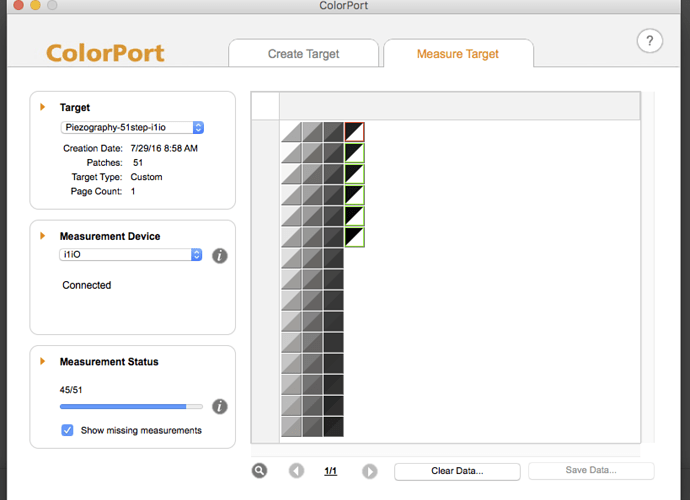Click the Measurement Status info icon

point(220,406)
